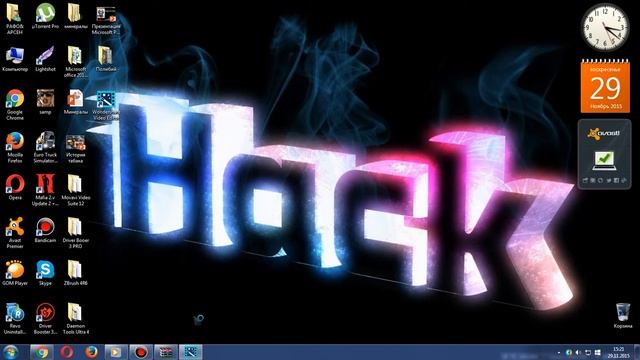The height and width of the screenshot is (360, 640).
Task: Launch Avast Premier desktop shortcut
Action: (x=15, y=233)
